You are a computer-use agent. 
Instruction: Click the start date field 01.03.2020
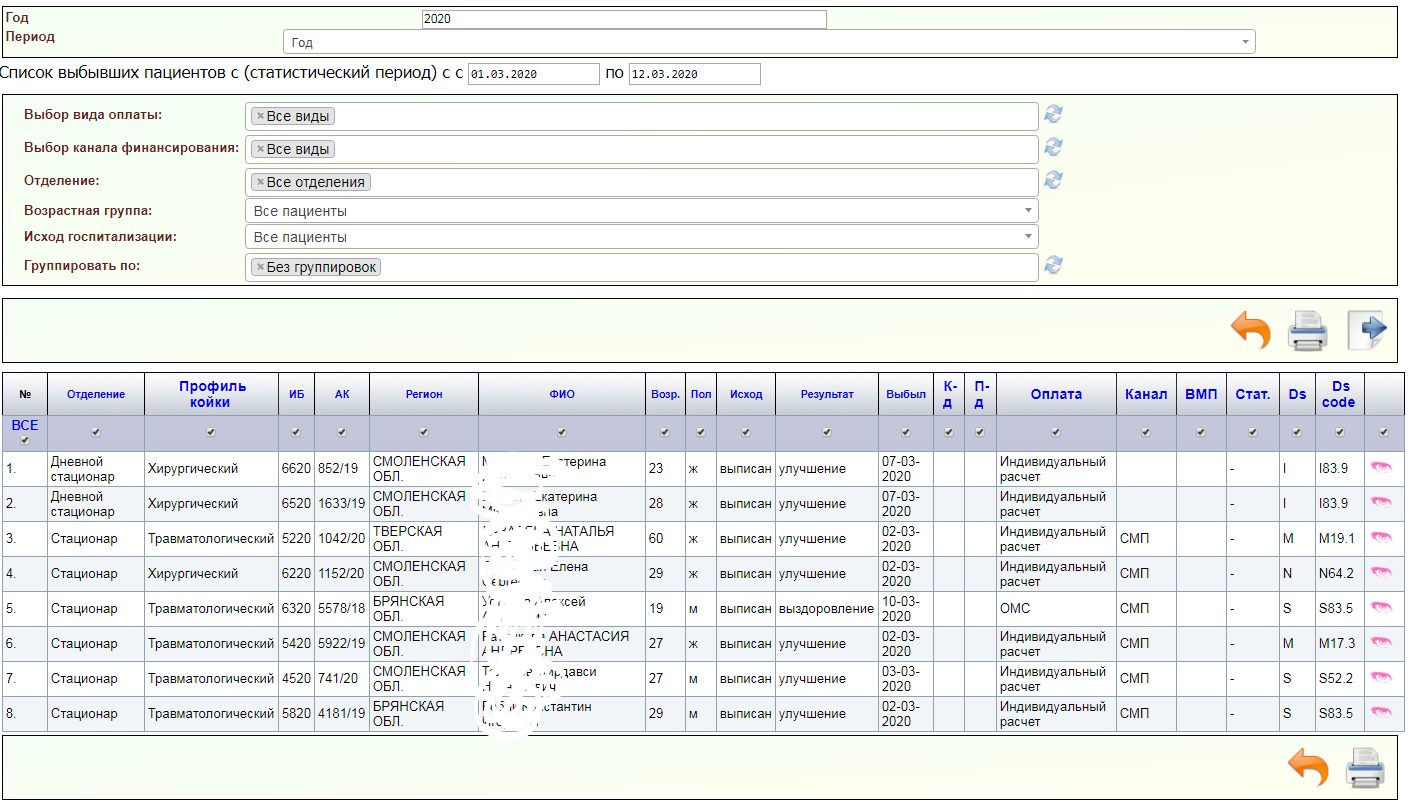tap(533, 74)
